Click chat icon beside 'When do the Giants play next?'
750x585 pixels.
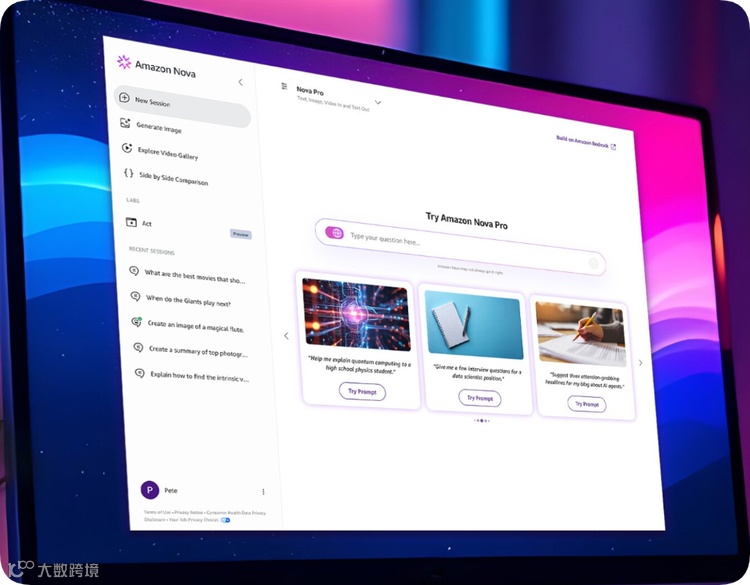pyautogui.click(x=135, y=296)
